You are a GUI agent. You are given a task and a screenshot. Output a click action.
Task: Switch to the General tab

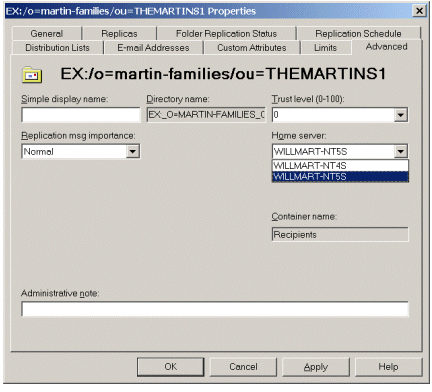coord(47,34)
